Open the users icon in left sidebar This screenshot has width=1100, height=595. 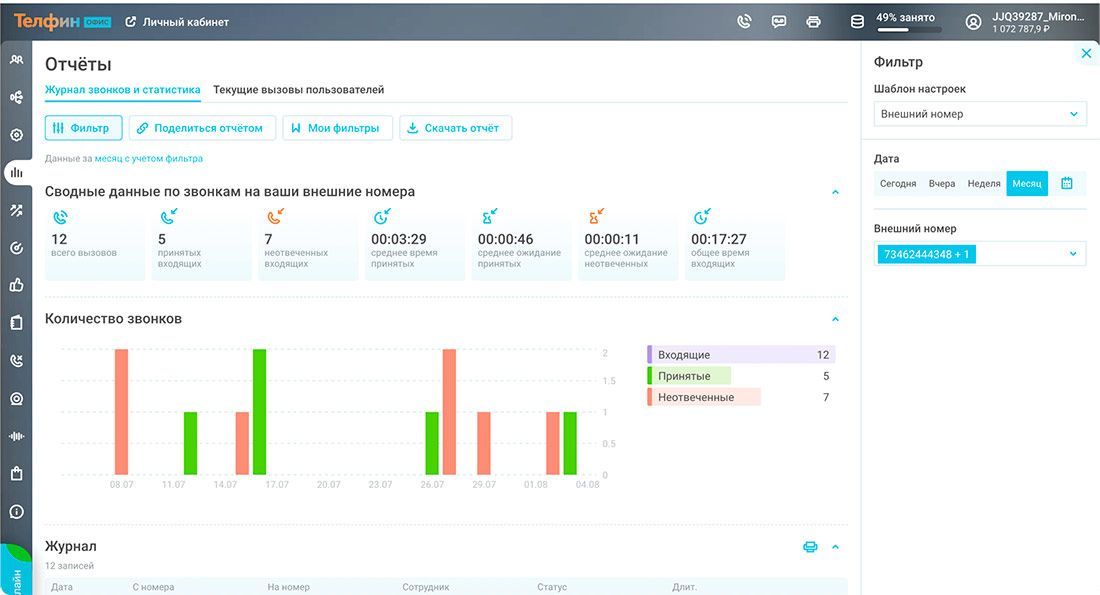pyautogui.click(x=16, y=59)
